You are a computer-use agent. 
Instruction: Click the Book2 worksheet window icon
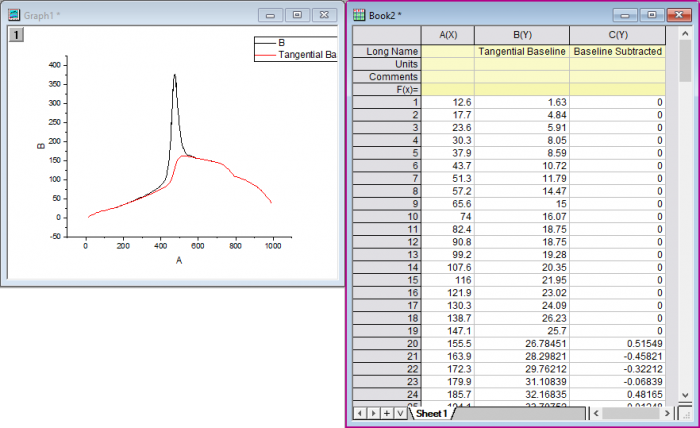click(x=359, y=15)
